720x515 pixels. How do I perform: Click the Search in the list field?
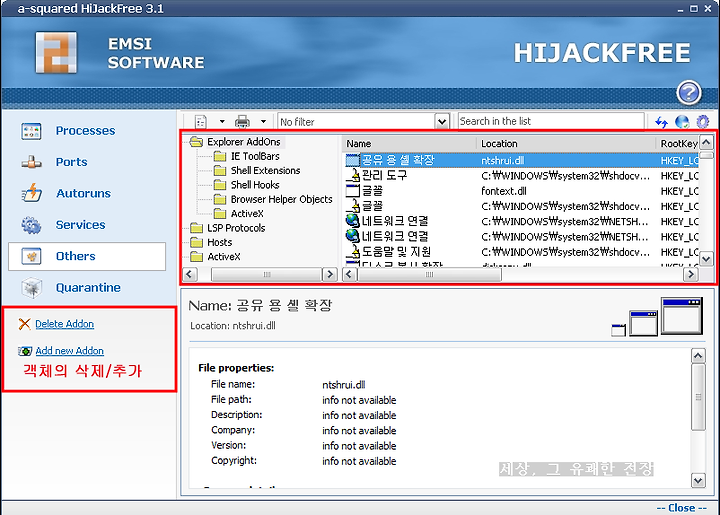pyautogui.click(x=551, y=121)
